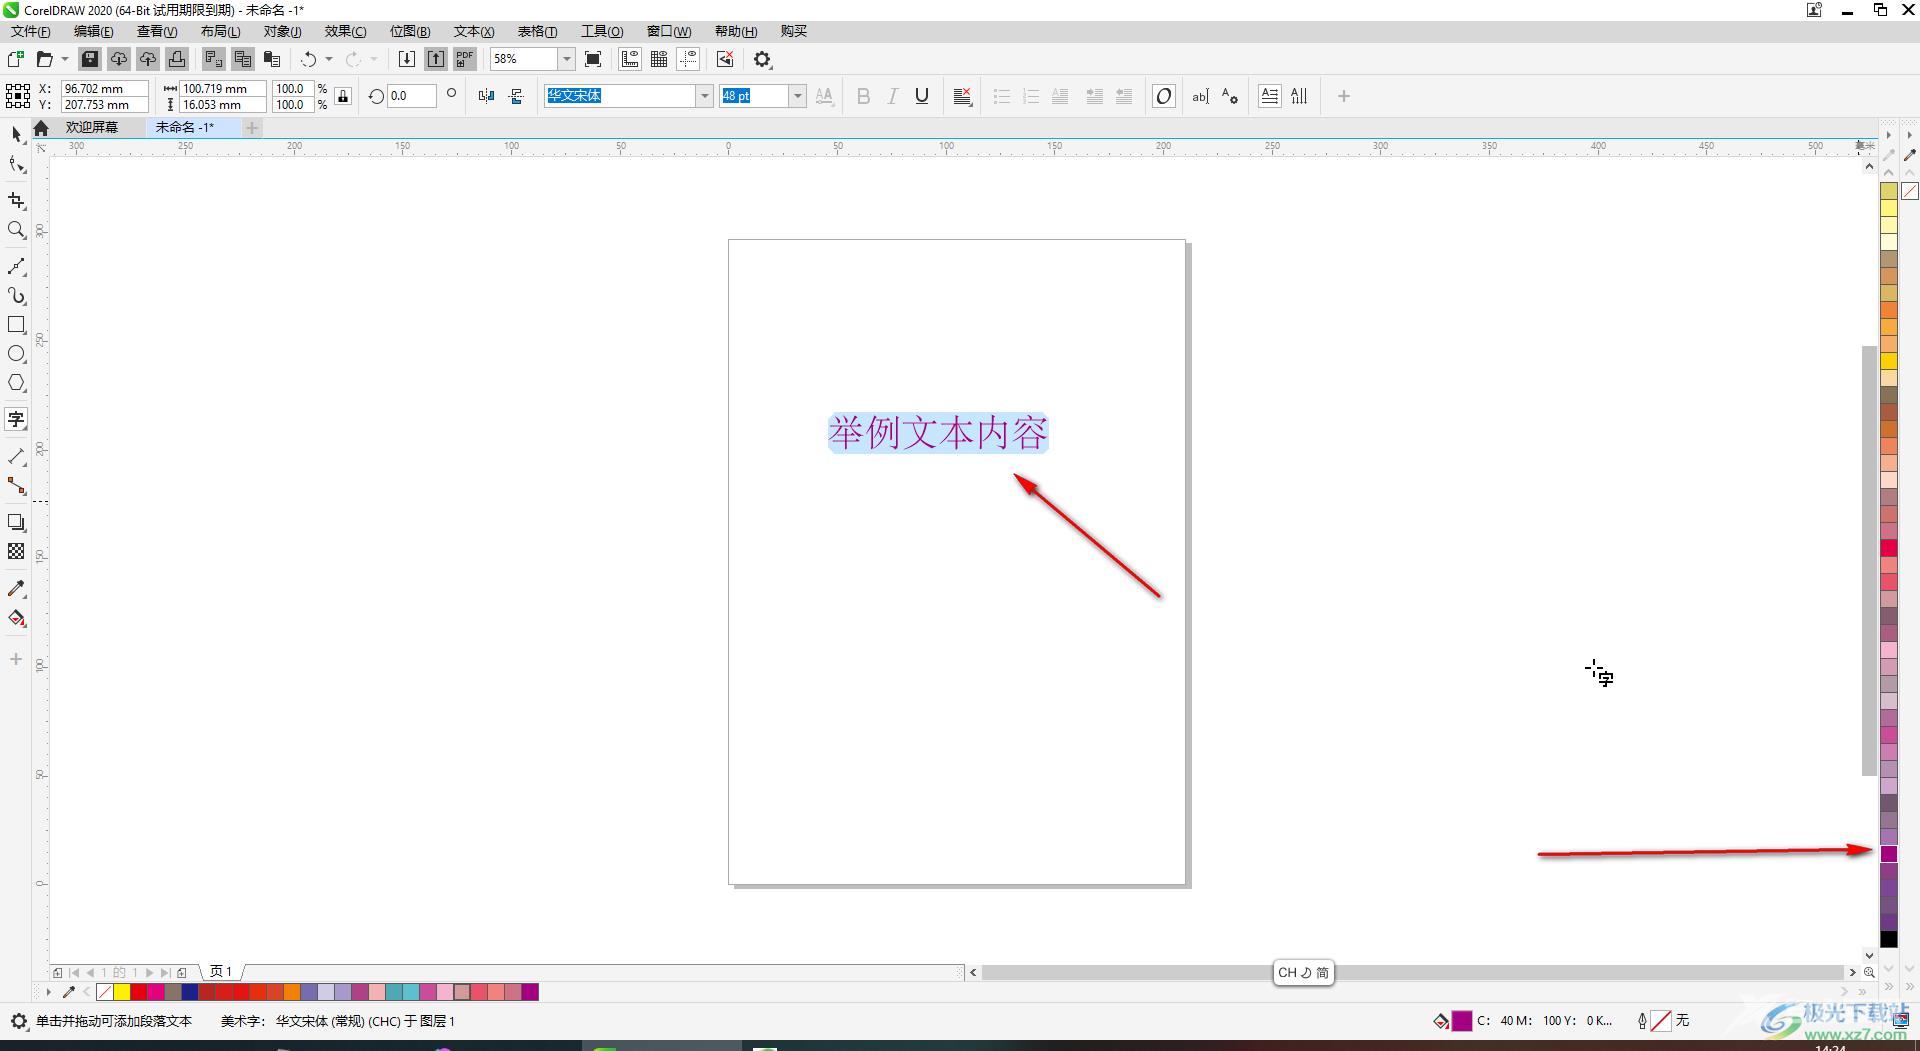Image resolution: width=1920 pixels, height=1051 pixels.
Task: Click the Save disk icon
Action: [90, 59]
